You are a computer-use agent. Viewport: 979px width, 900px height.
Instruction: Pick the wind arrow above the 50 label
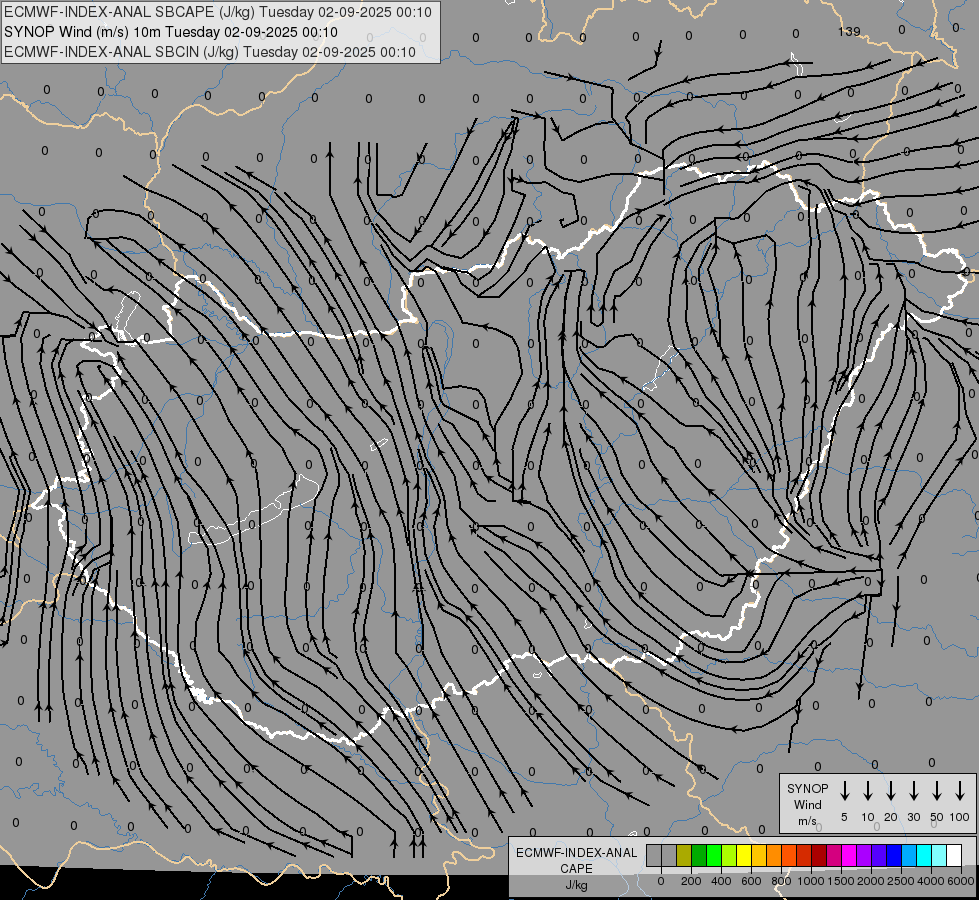tap(937, 791)
